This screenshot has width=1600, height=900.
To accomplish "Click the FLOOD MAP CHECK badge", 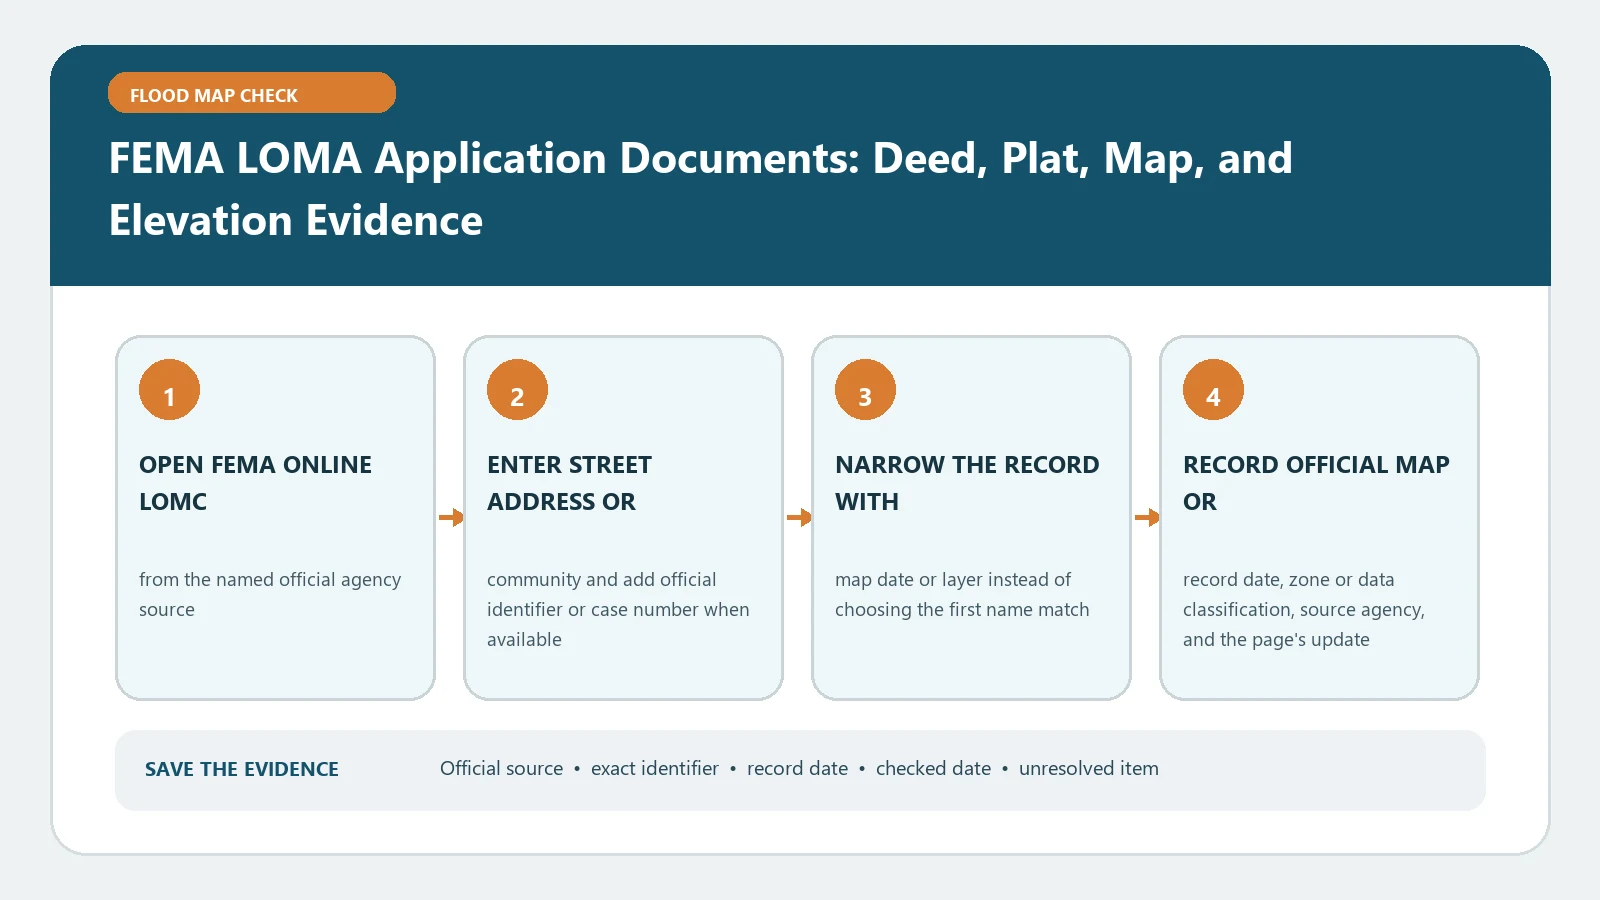I will pos(252,93).
